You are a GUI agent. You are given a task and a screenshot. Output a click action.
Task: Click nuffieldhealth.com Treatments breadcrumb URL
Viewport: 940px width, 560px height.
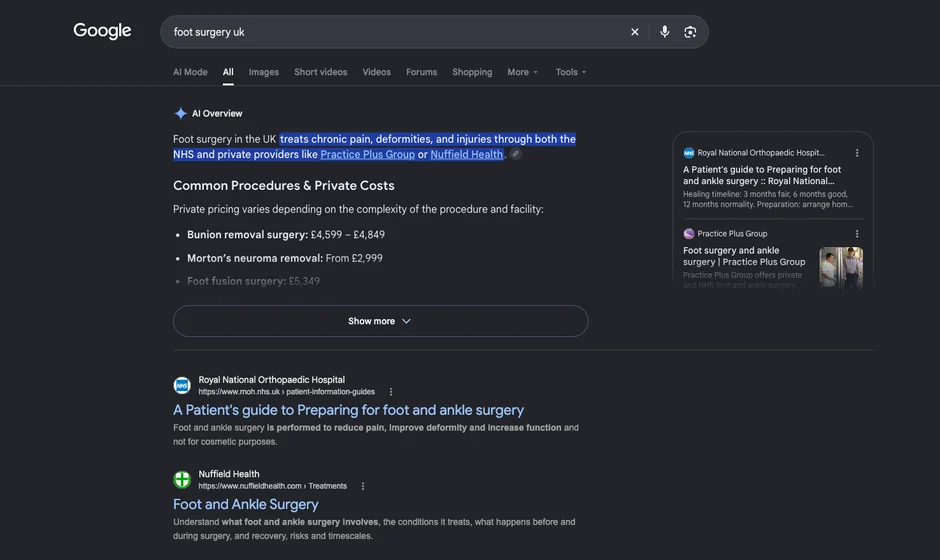coord(273,486)
